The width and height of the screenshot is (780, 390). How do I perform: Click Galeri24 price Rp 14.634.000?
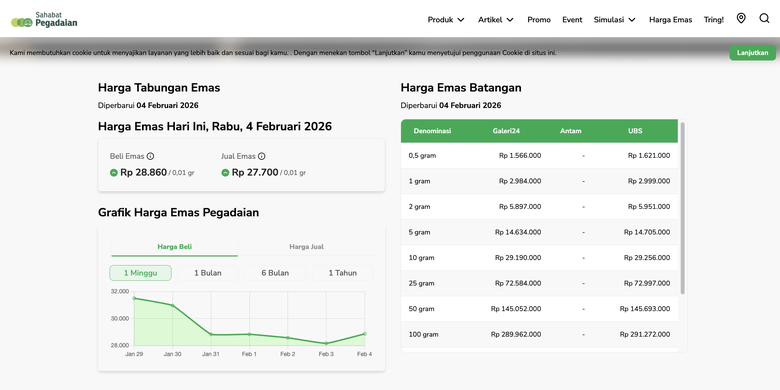pos(518,232)
